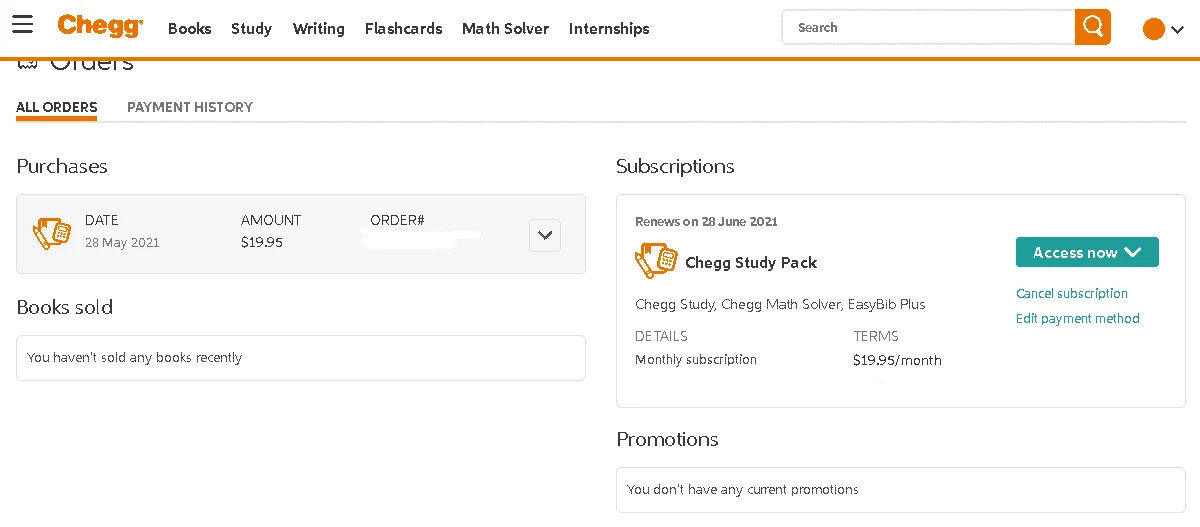Open the Books menu
The image size is (1200, 527).
(x=189, y=29)
